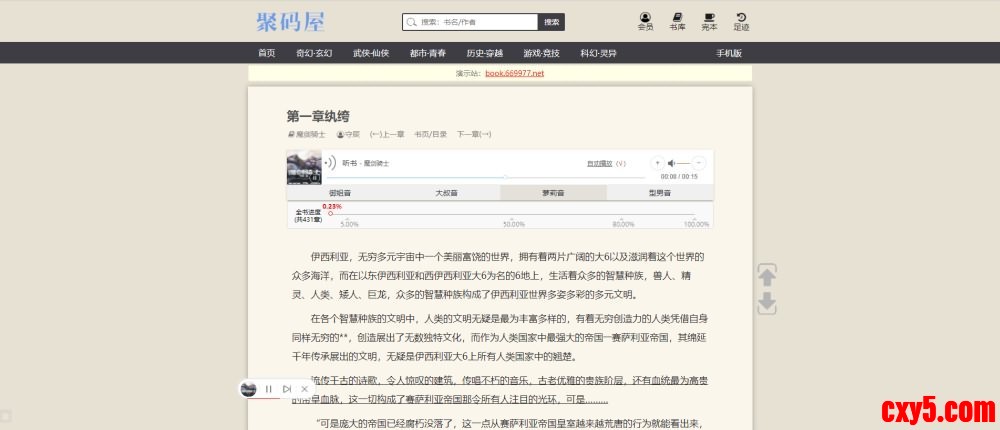
Task: Select the 御姐音 voice option
Action: 340,193
